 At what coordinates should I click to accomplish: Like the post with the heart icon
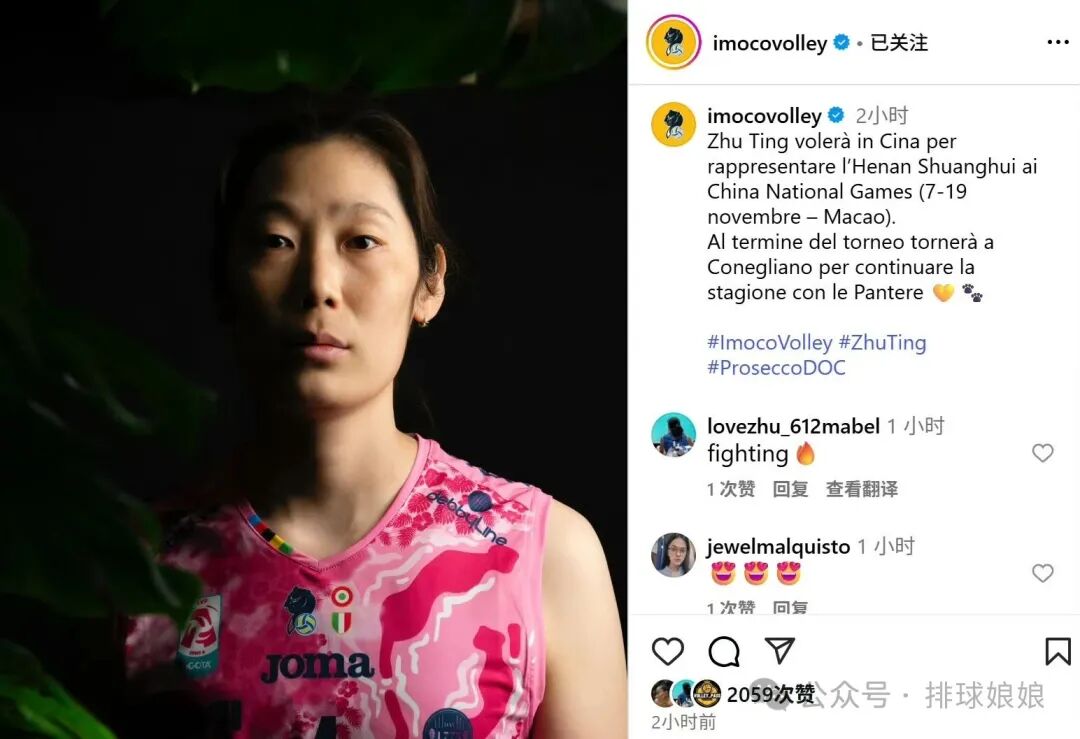point(667,651)
